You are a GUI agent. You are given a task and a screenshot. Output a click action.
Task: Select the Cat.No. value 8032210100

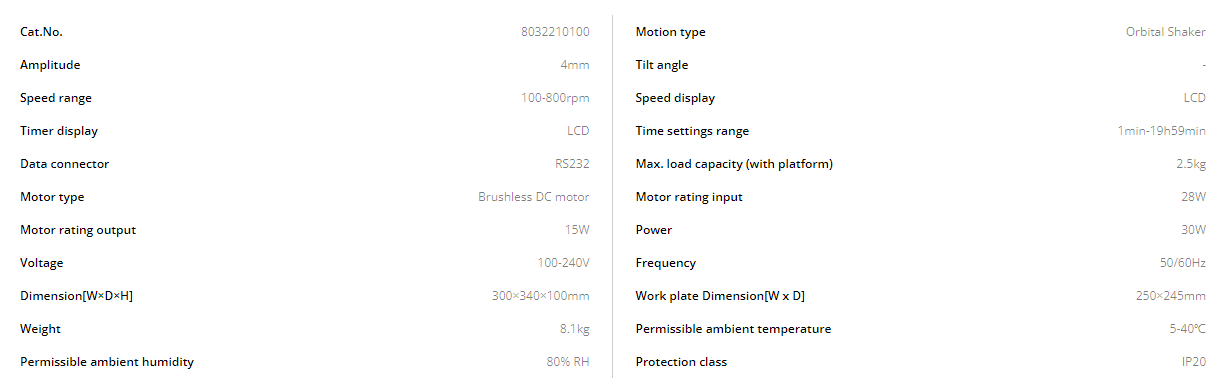tap(555, 32)
